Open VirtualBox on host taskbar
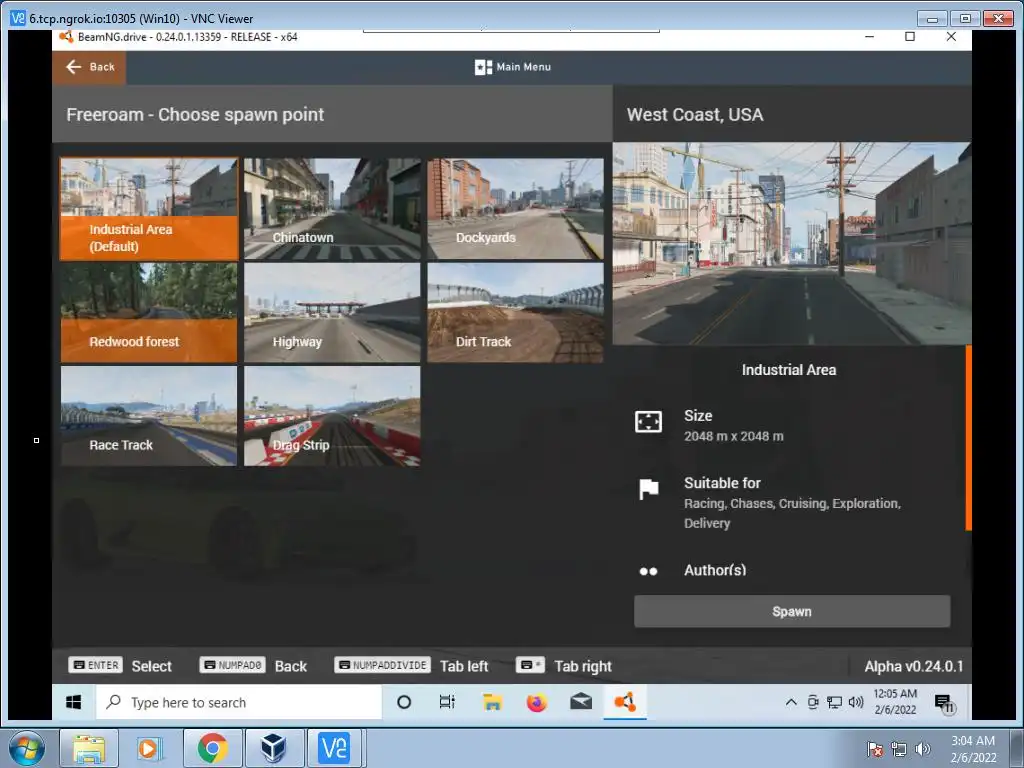The height and width of the screenshot is (768, 1024). 273,748
